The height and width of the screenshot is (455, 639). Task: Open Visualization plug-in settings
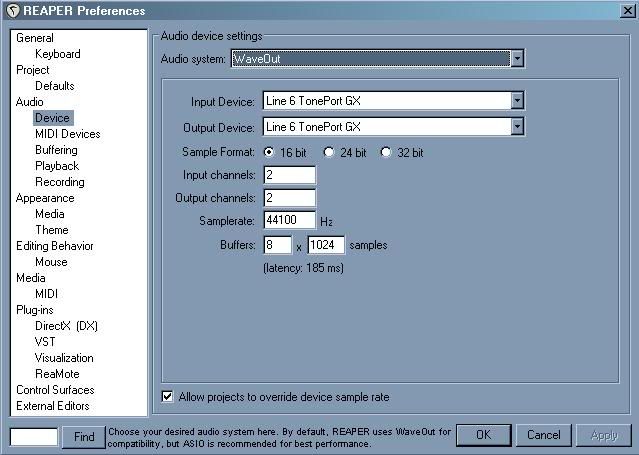pyautogui.click(x=64, y=358)
